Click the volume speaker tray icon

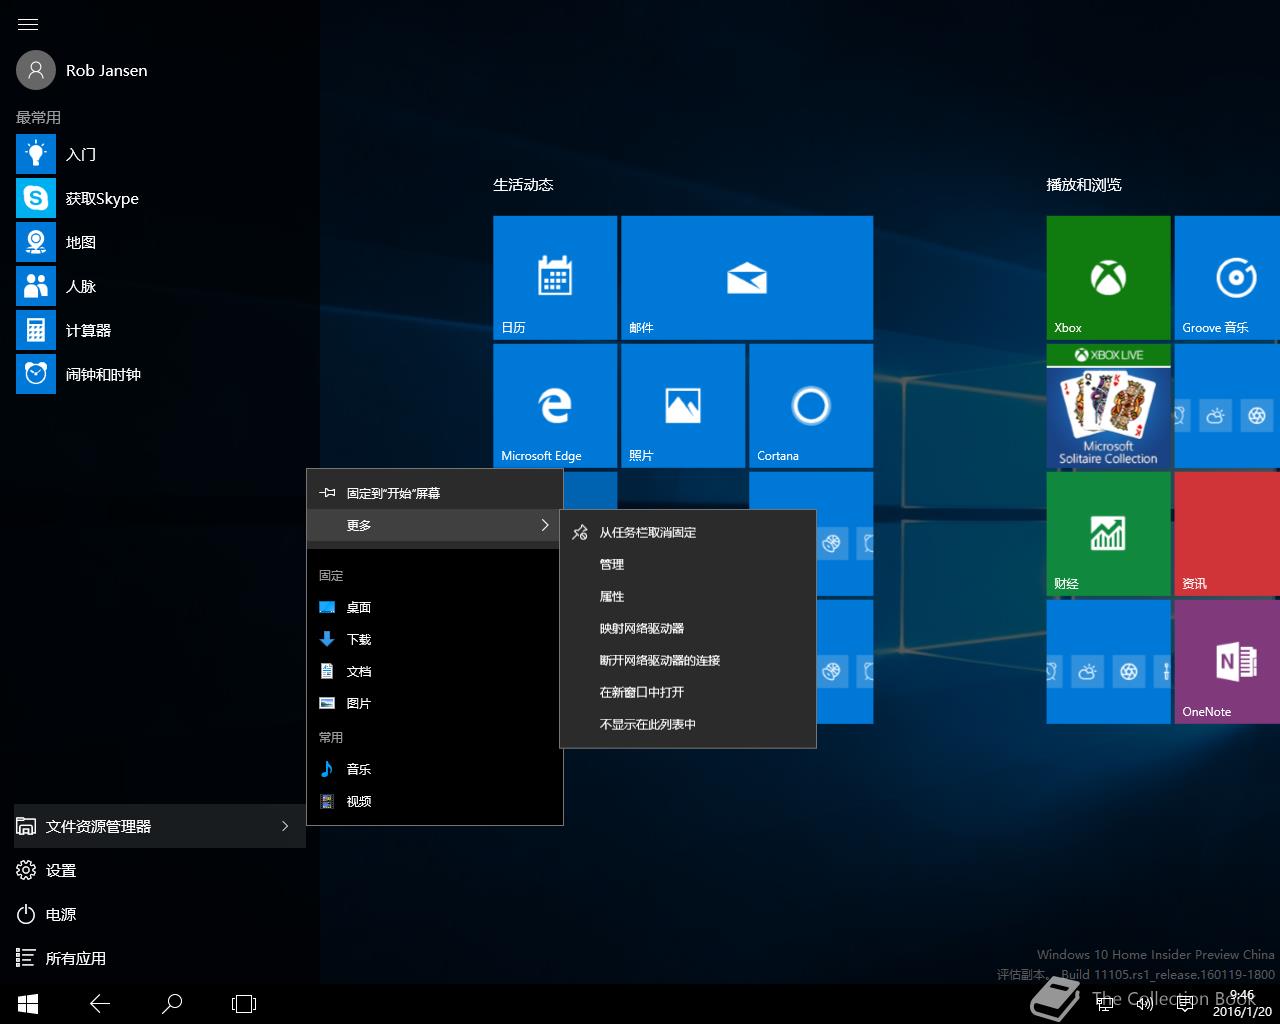point(1145,1003)
